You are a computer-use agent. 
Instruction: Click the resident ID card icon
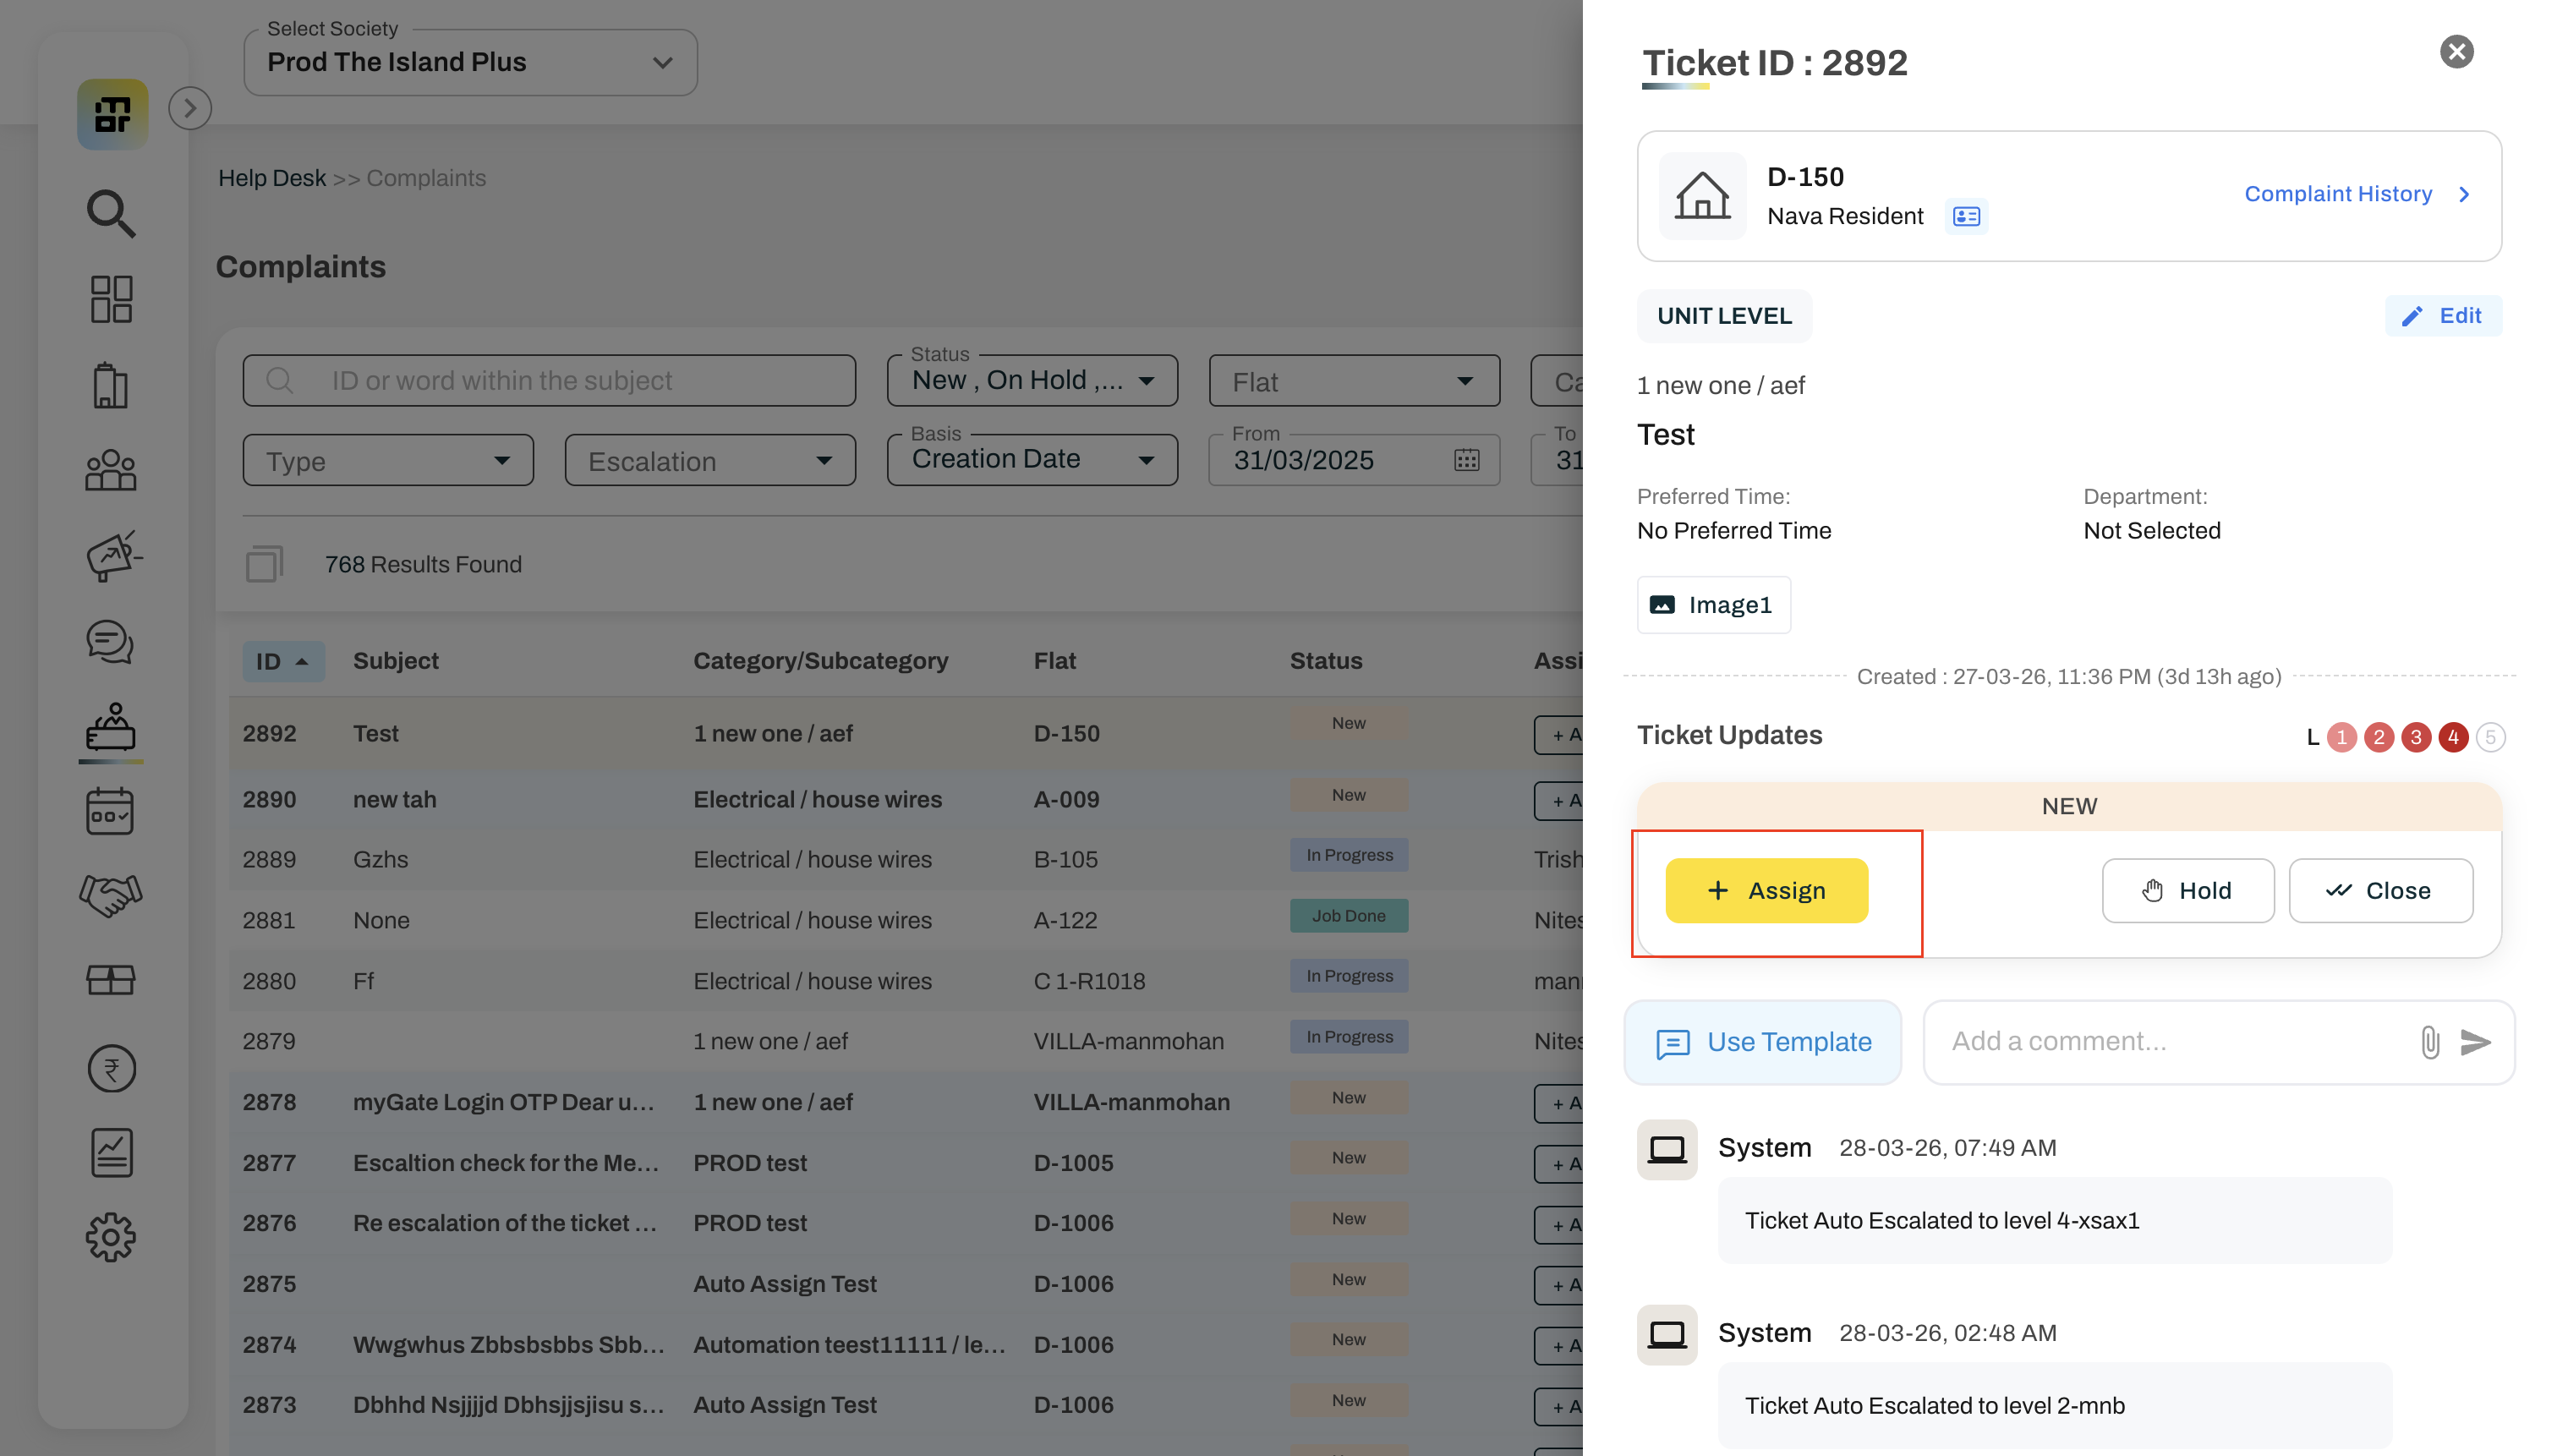pyautogui.click(x=1966, y=217)
